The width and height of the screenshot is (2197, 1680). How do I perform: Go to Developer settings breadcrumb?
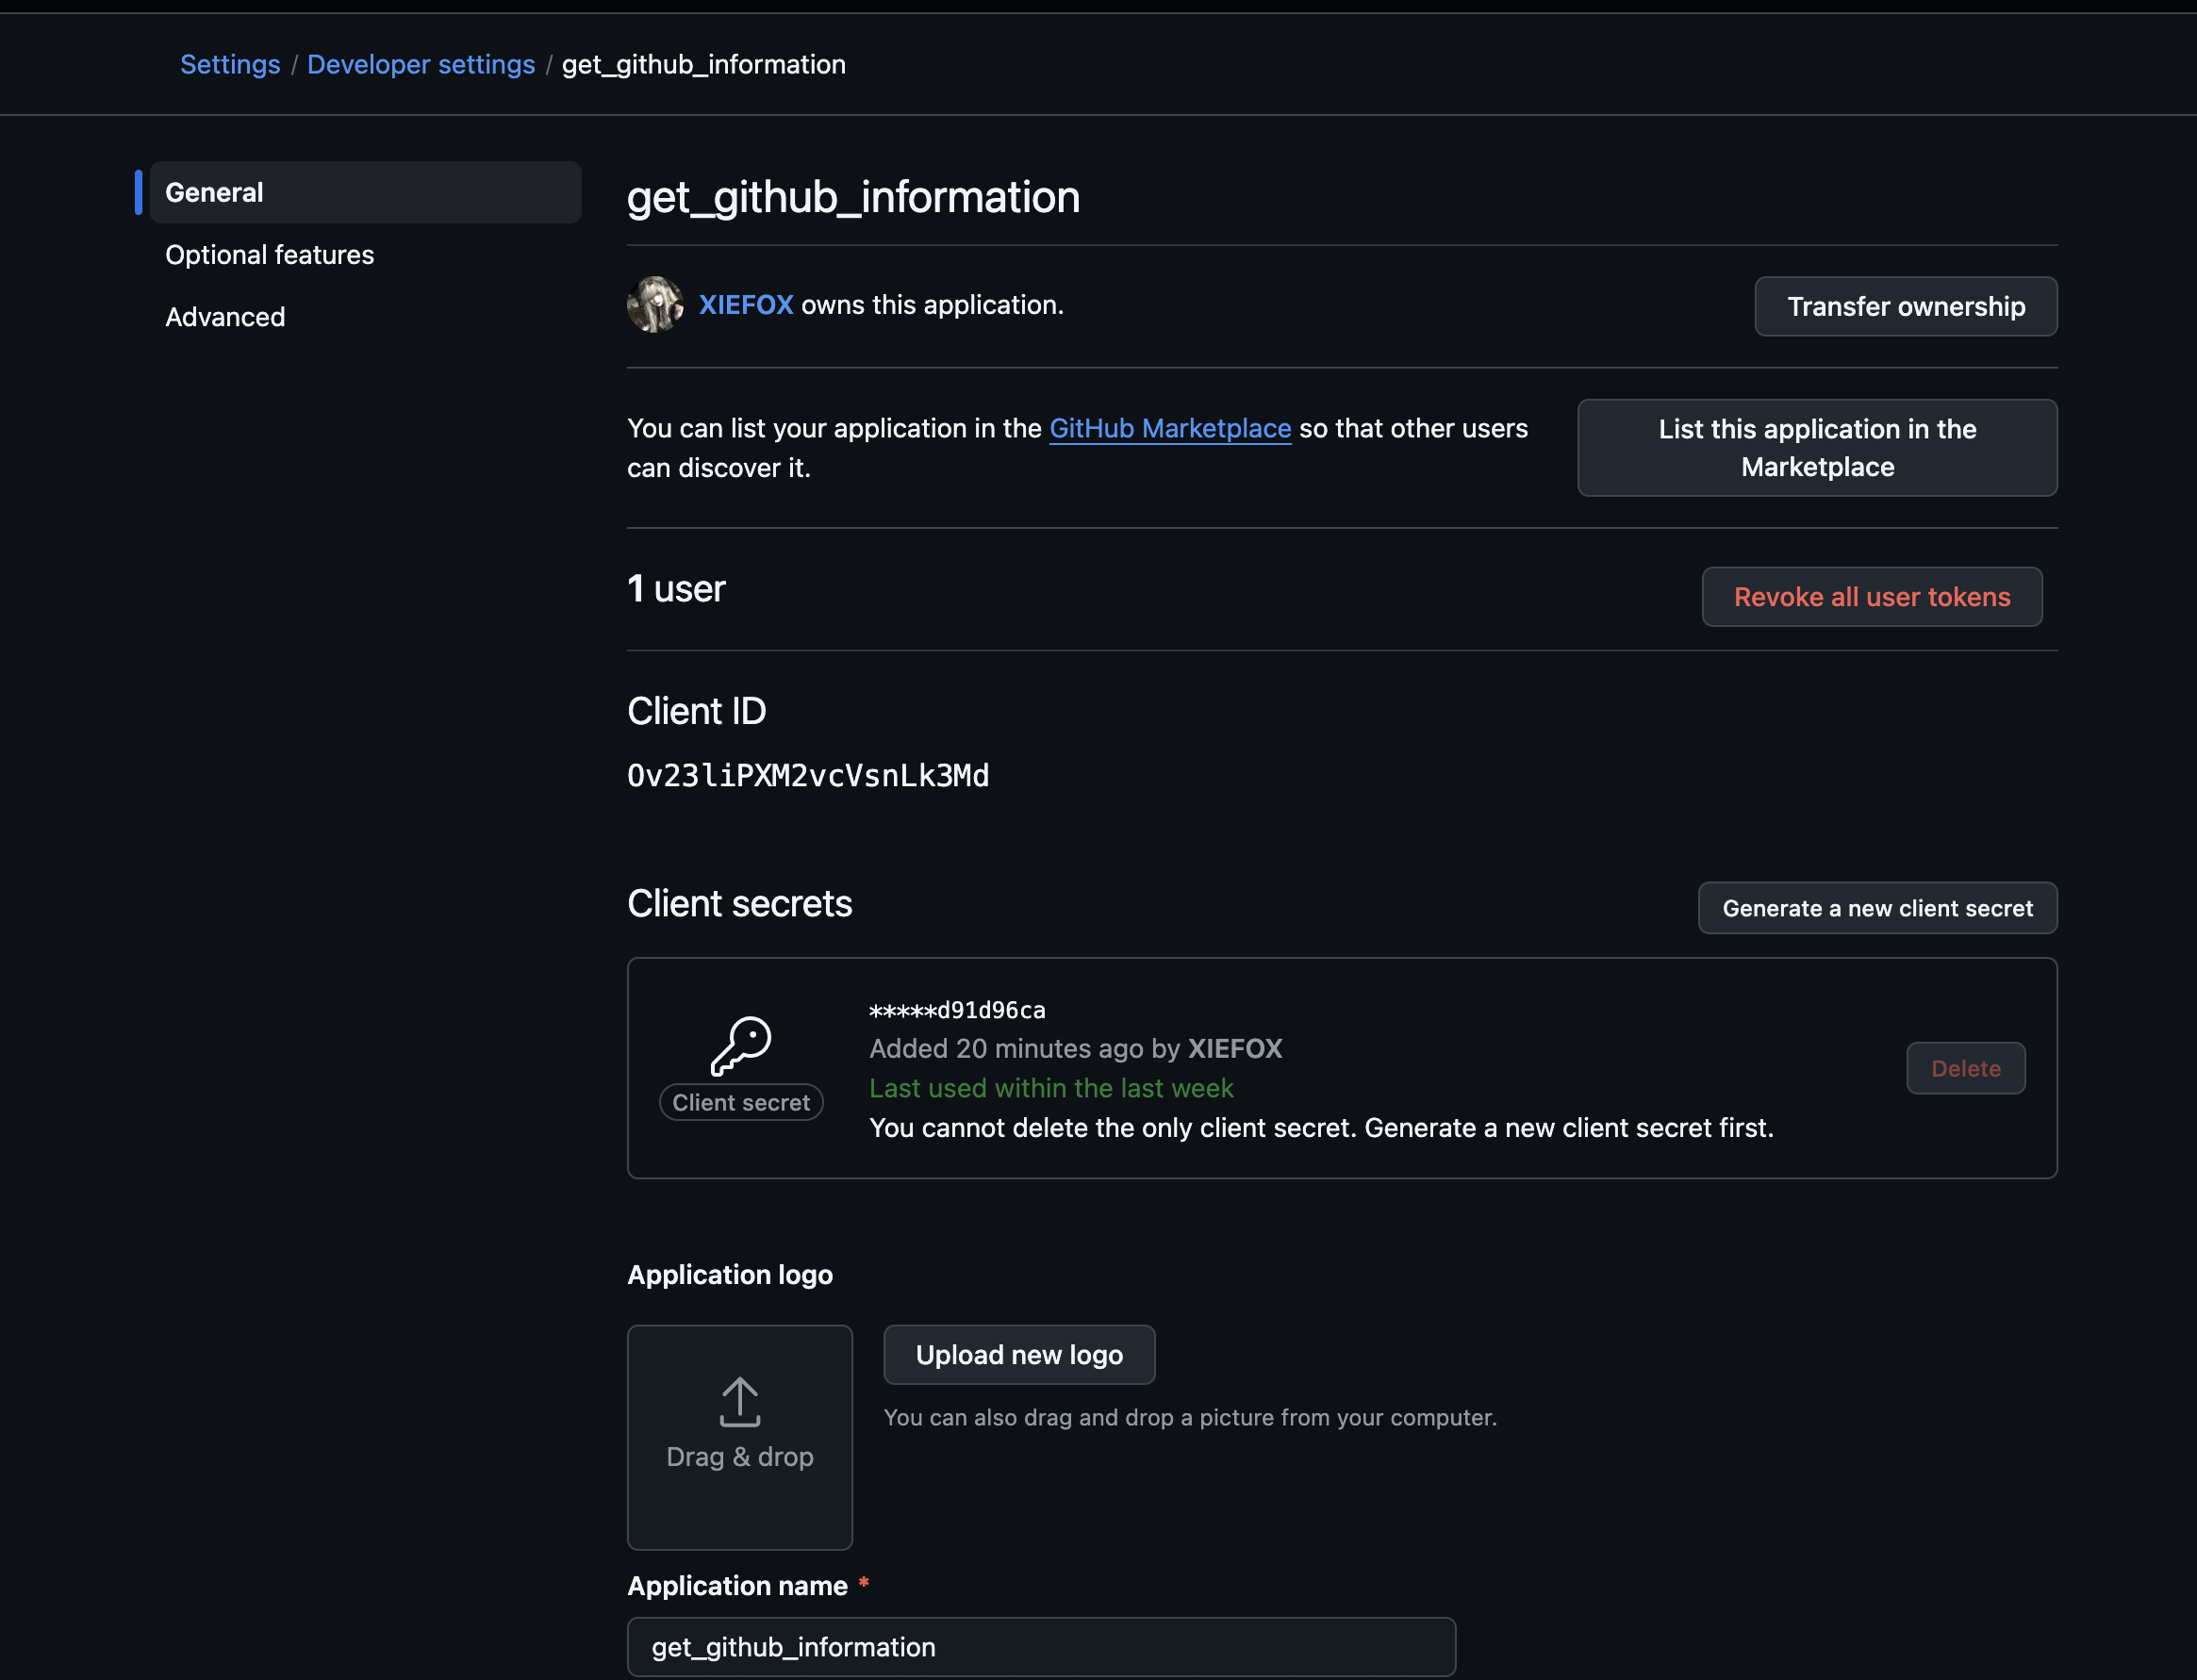point(421,64)
